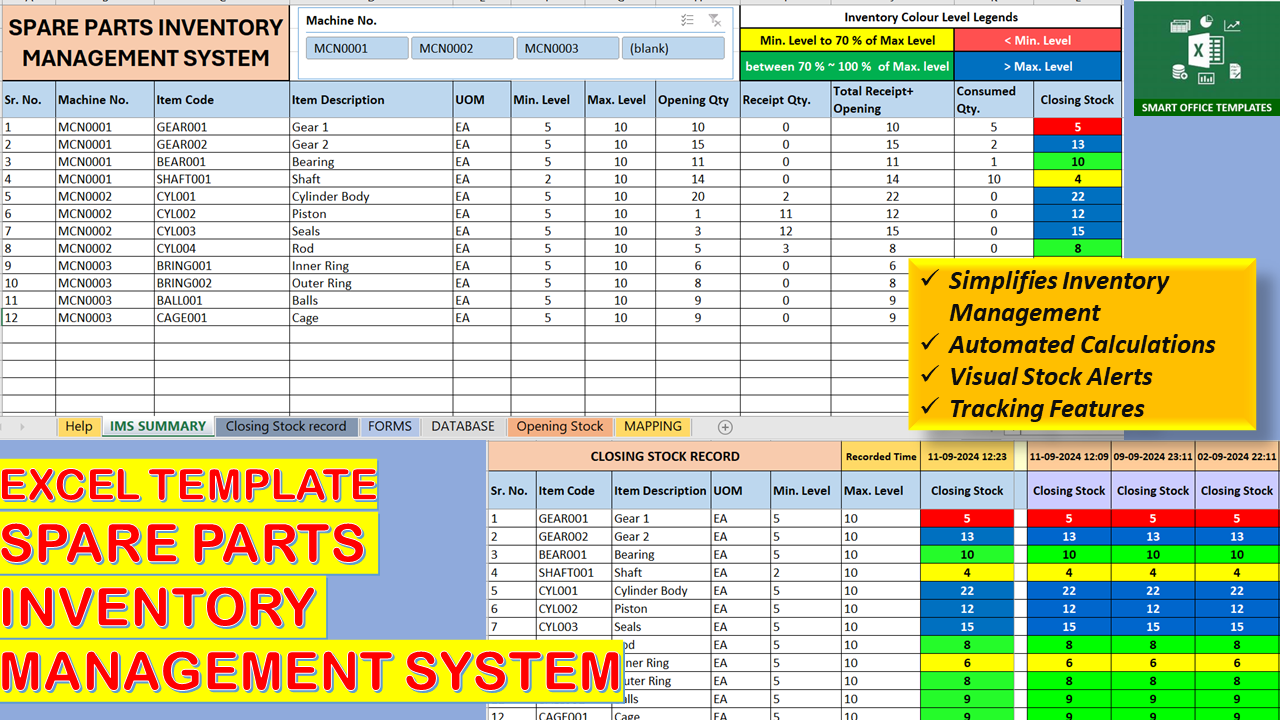Select the IMS SUMMARY sheet tab
The height and width of the screenshot is (720, 1280).
[157, 426]
